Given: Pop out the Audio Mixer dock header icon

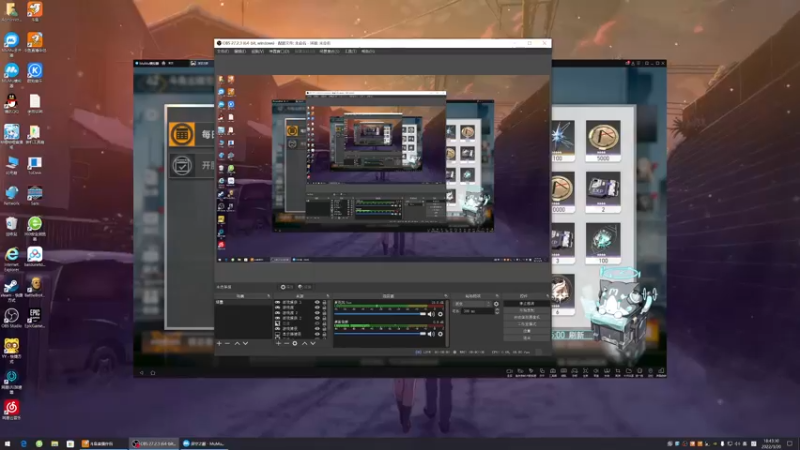Looking at the screenshot, I should coord(446,296).
